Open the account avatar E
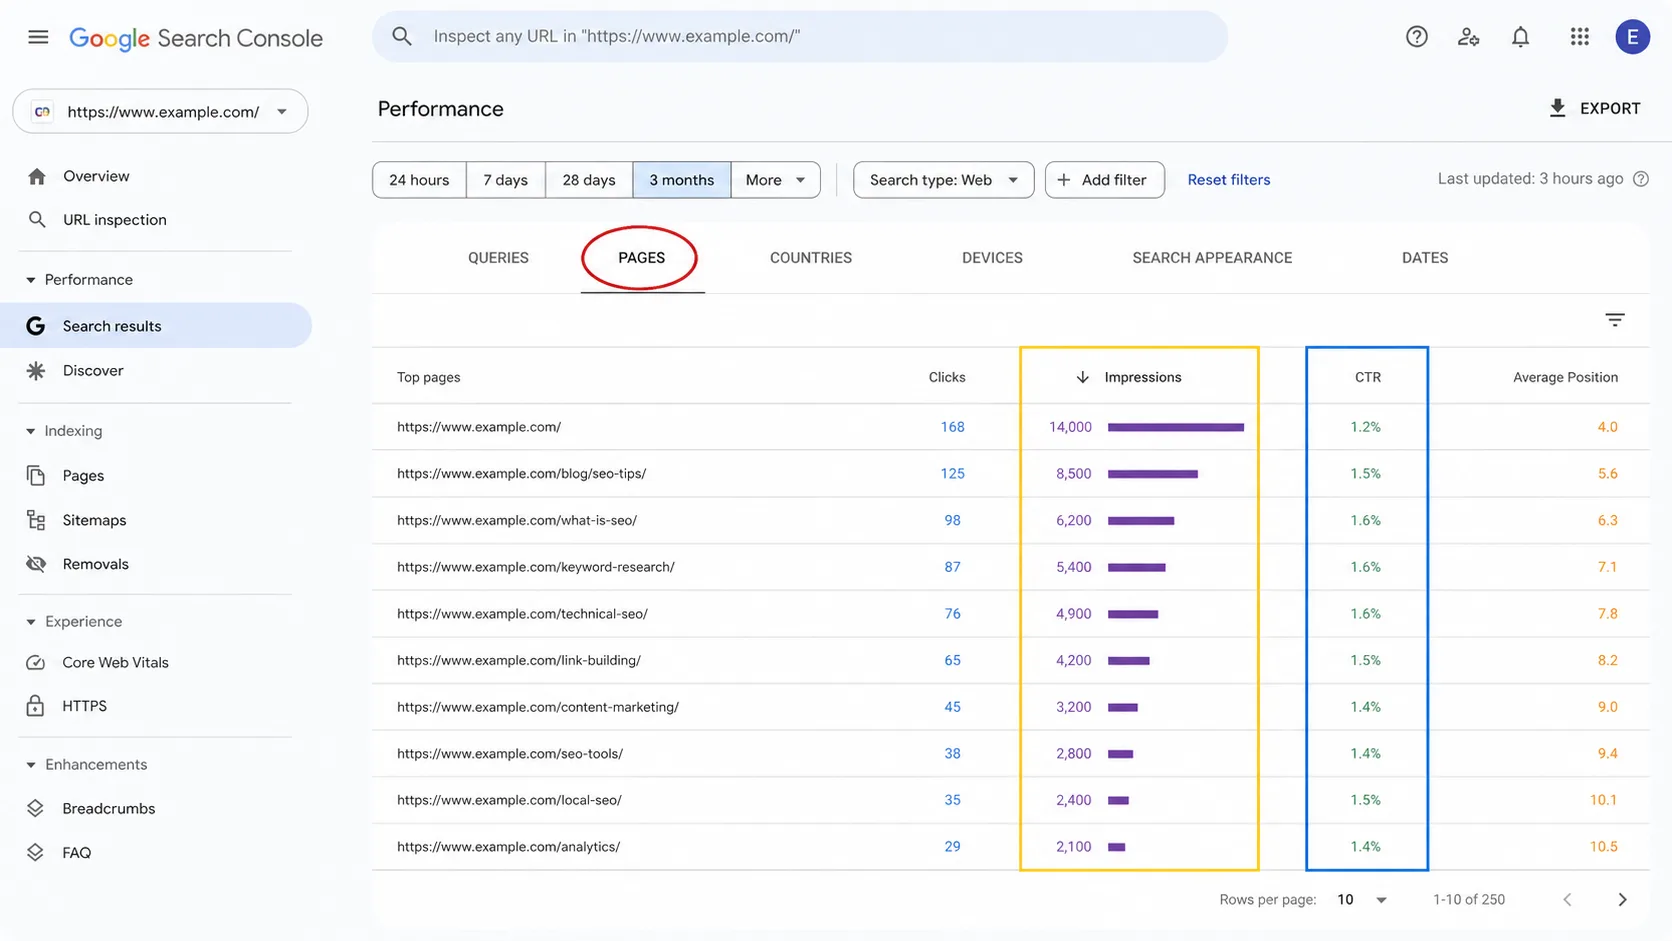 point(1632,37)
